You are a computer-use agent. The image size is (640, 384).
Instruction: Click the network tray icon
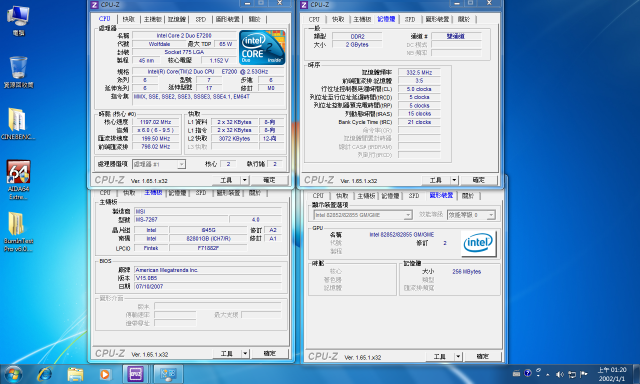[572, 374]
